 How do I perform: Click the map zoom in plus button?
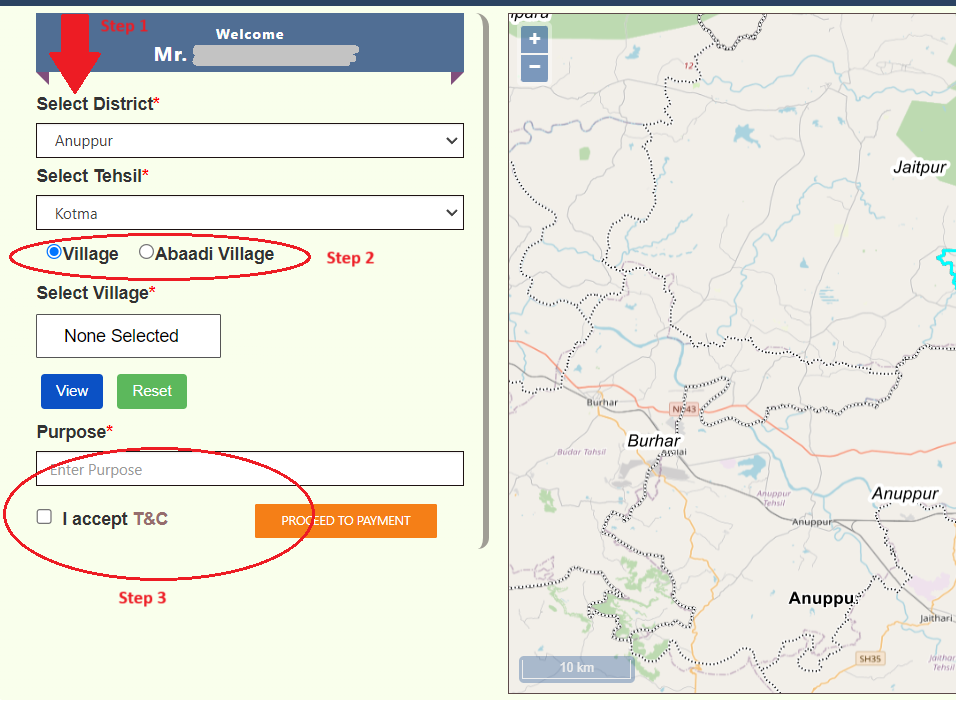point(535,39)
